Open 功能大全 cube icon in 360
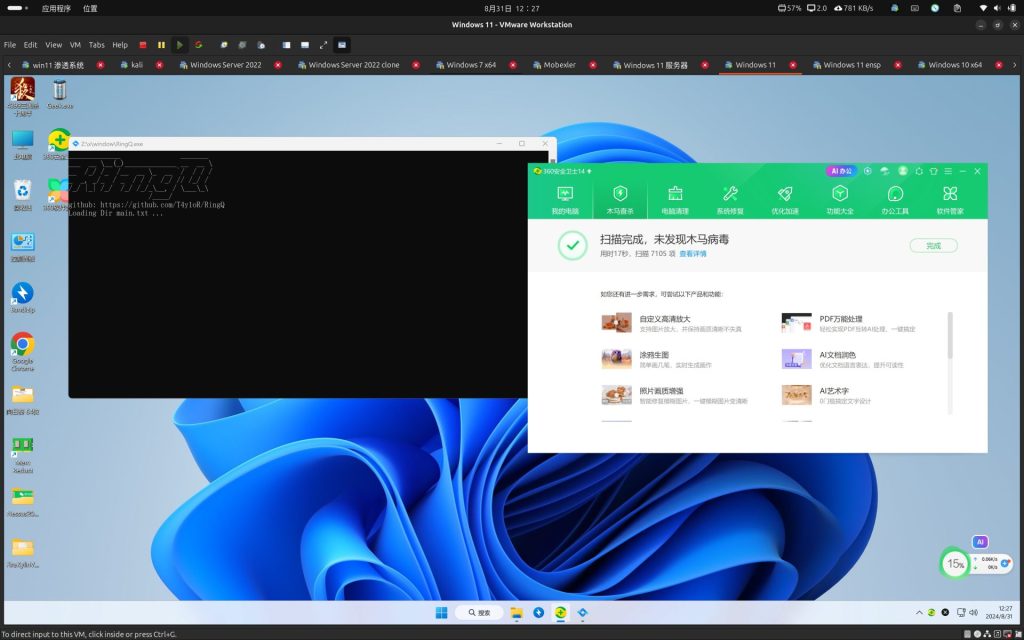 (x=839, y=200)
